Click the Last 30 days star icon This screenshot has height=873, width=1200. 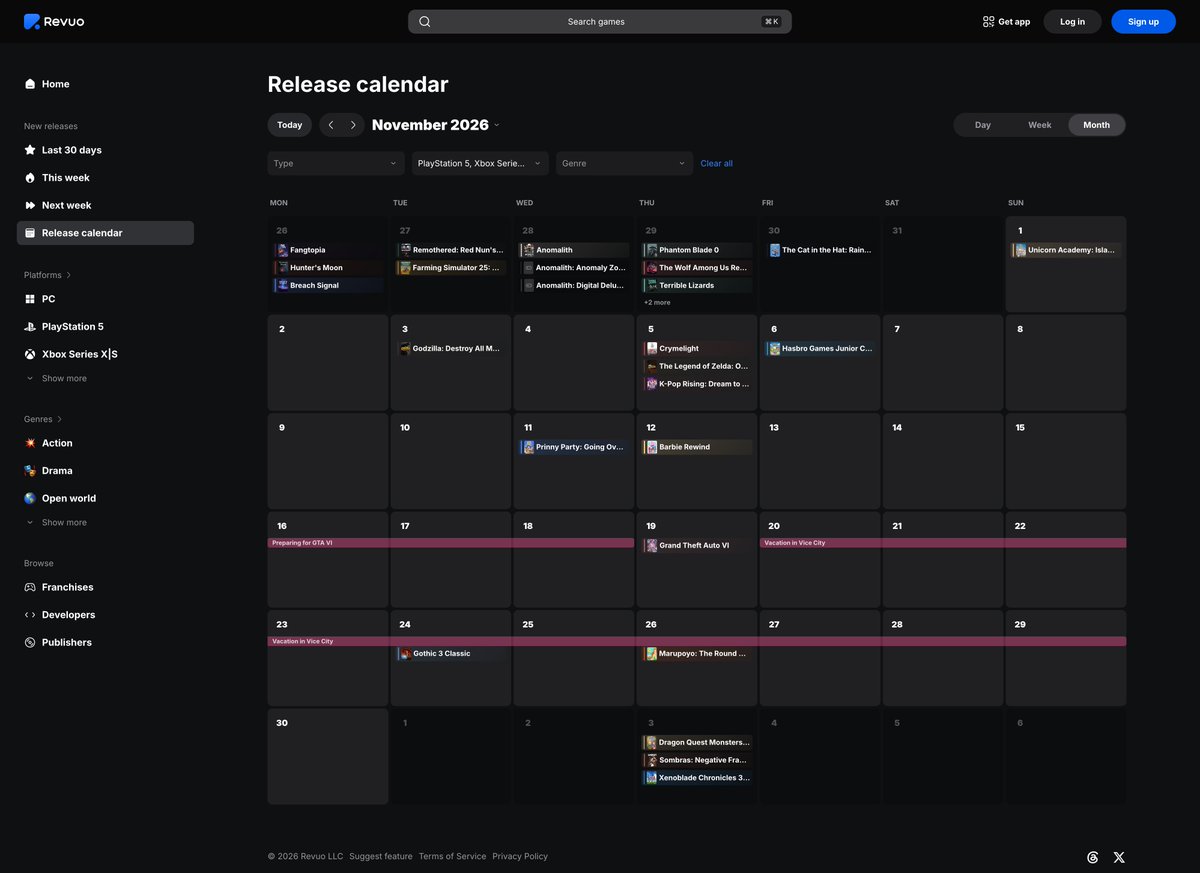pyautogui.click(x=30, y=150)
